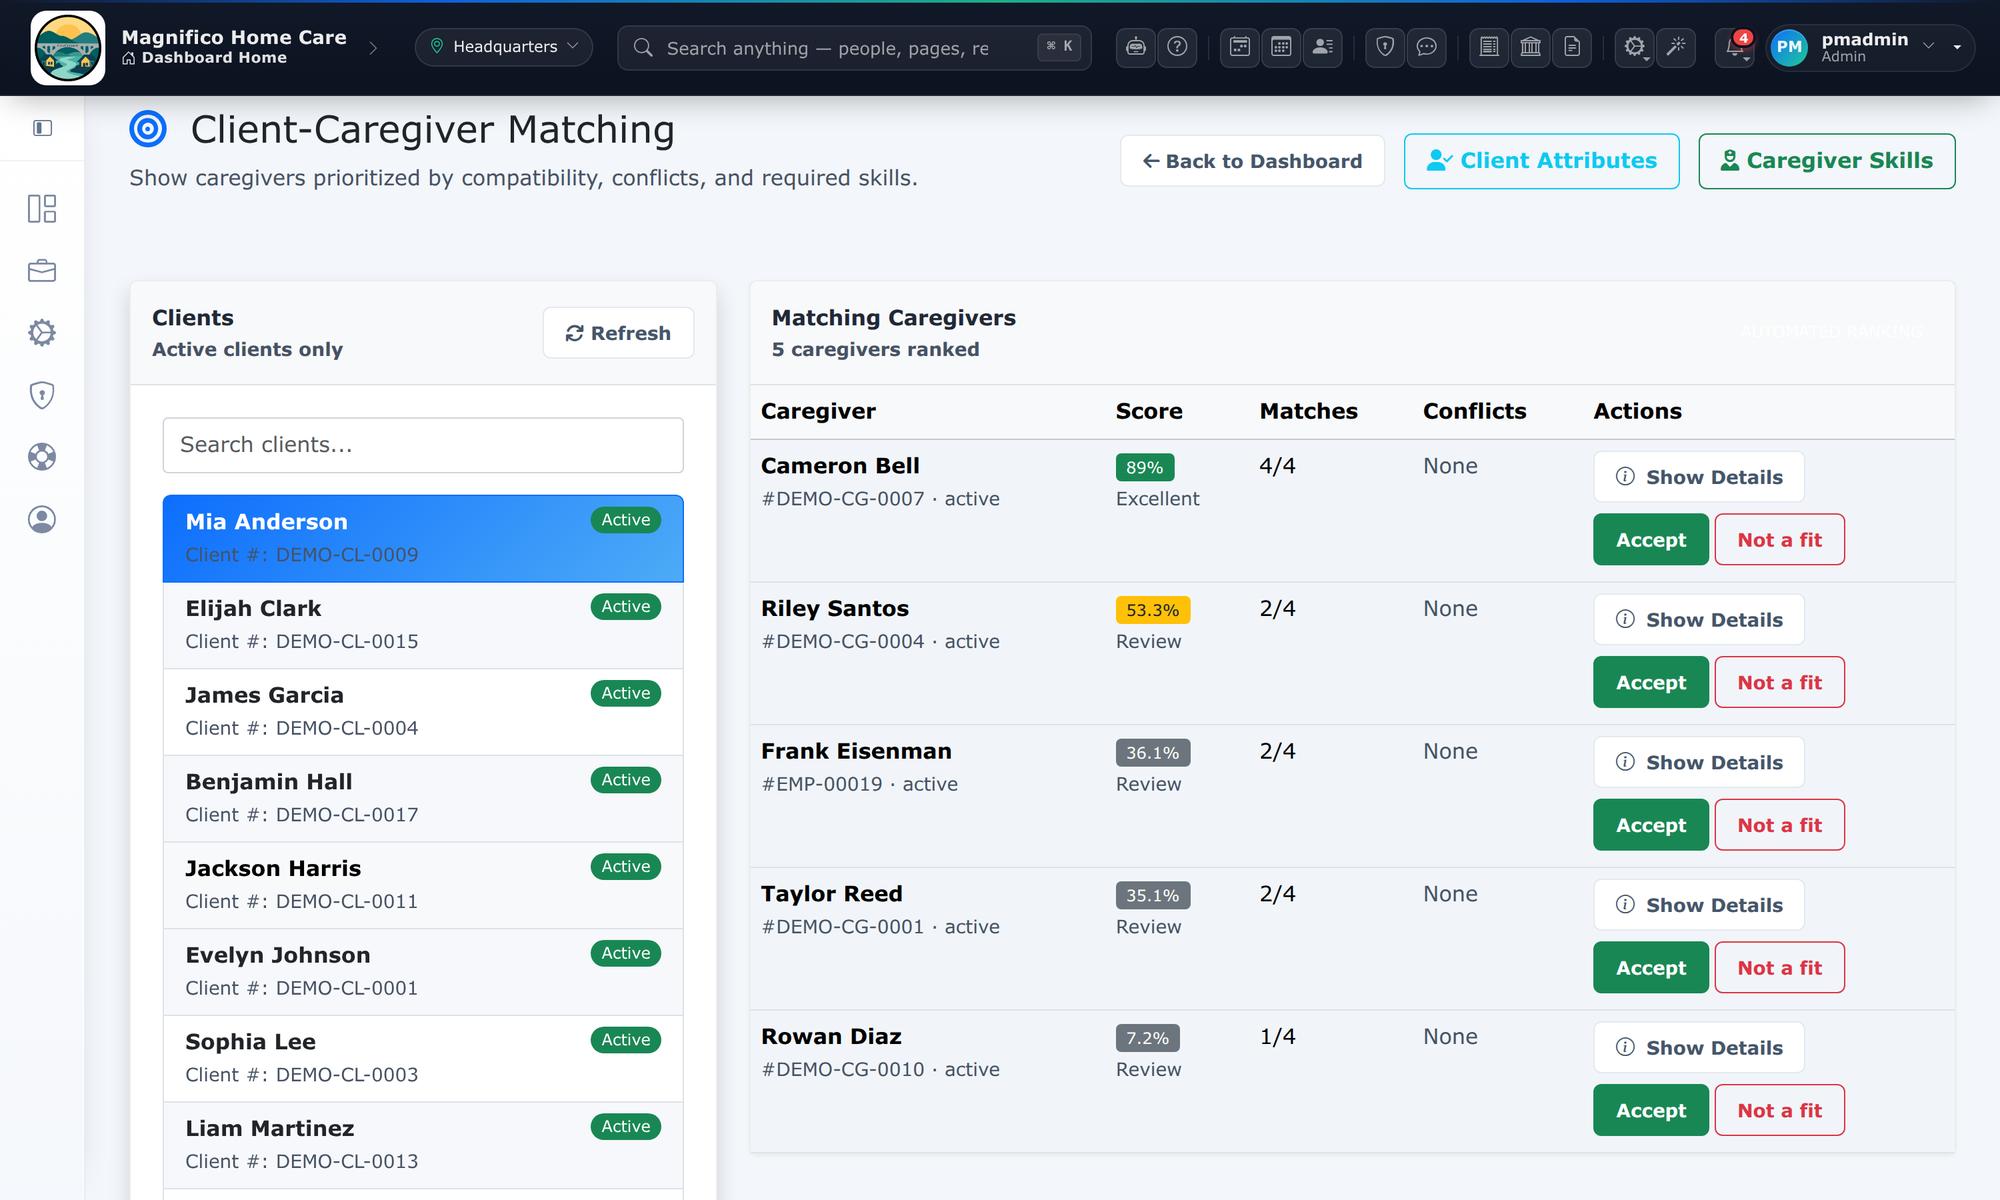2000x1200 pixels.
Task: Open the bank building icon
Action: [x=1531, y=47]
